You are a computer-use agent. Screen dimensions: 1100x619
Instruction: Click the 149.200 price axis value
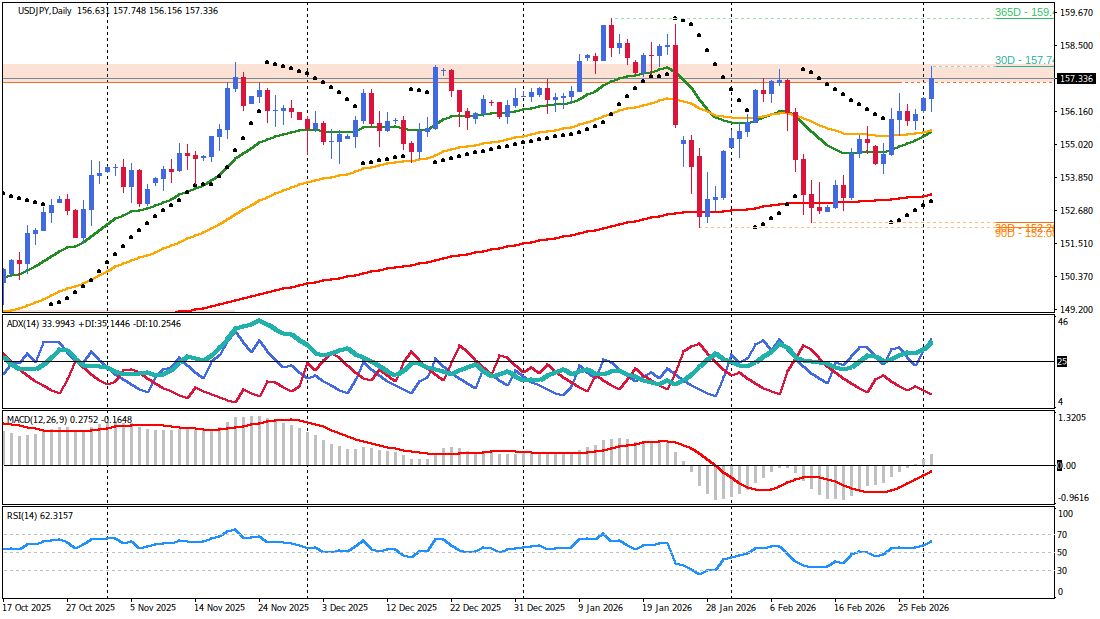pos(1077,310)
